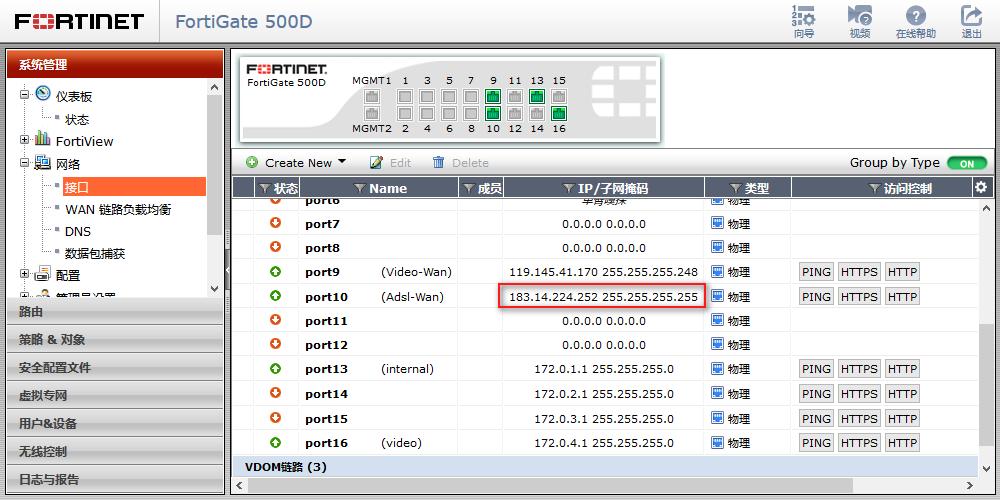Select port 13 on the faceplate diagram

pos(537,97)
